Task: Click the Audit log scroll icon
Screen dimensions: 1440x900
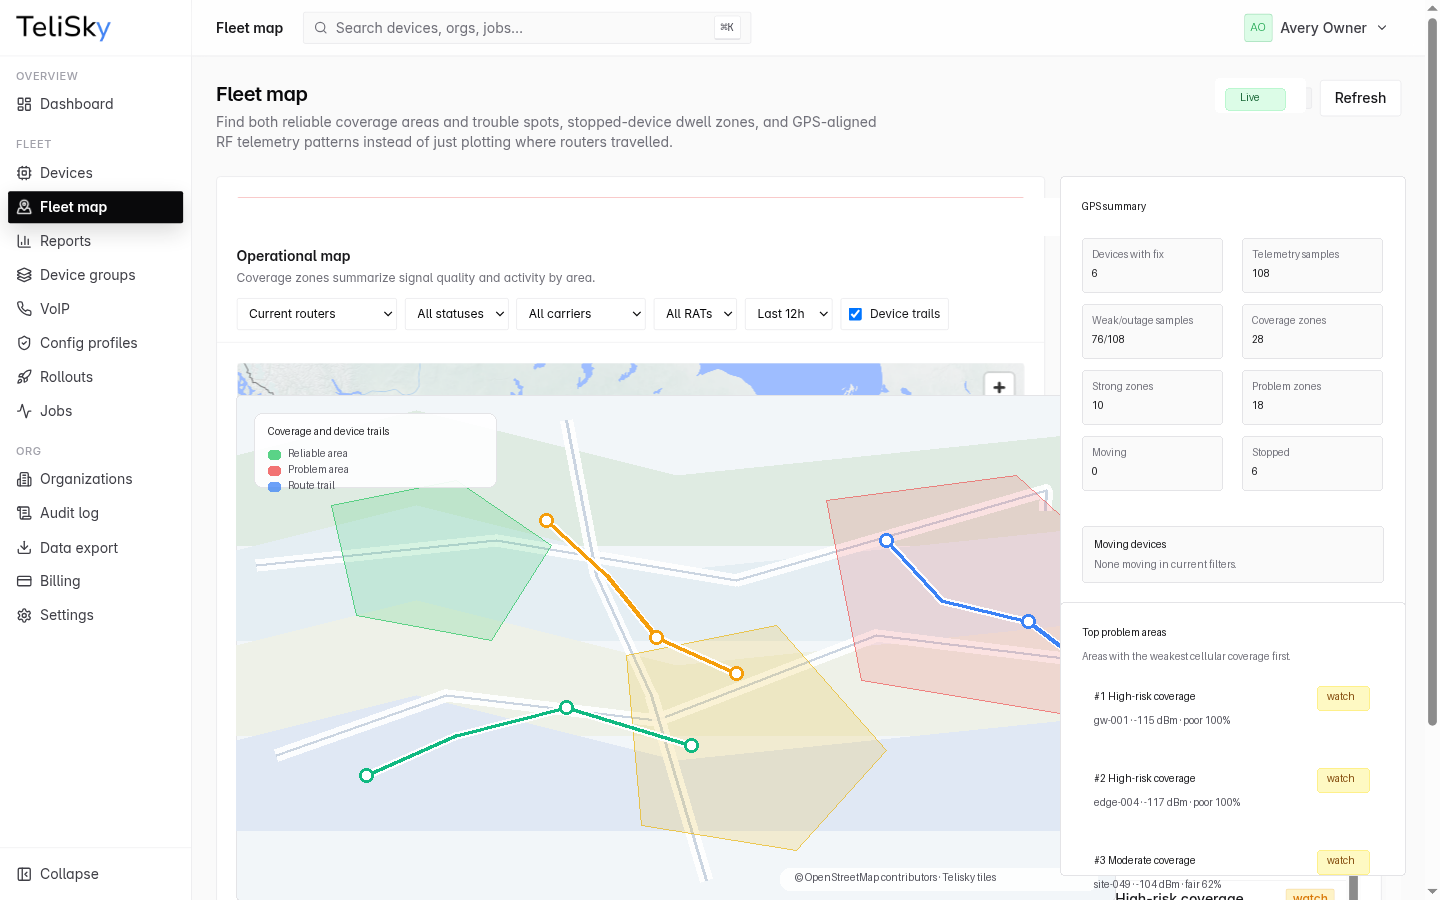Action: point(24,513)
